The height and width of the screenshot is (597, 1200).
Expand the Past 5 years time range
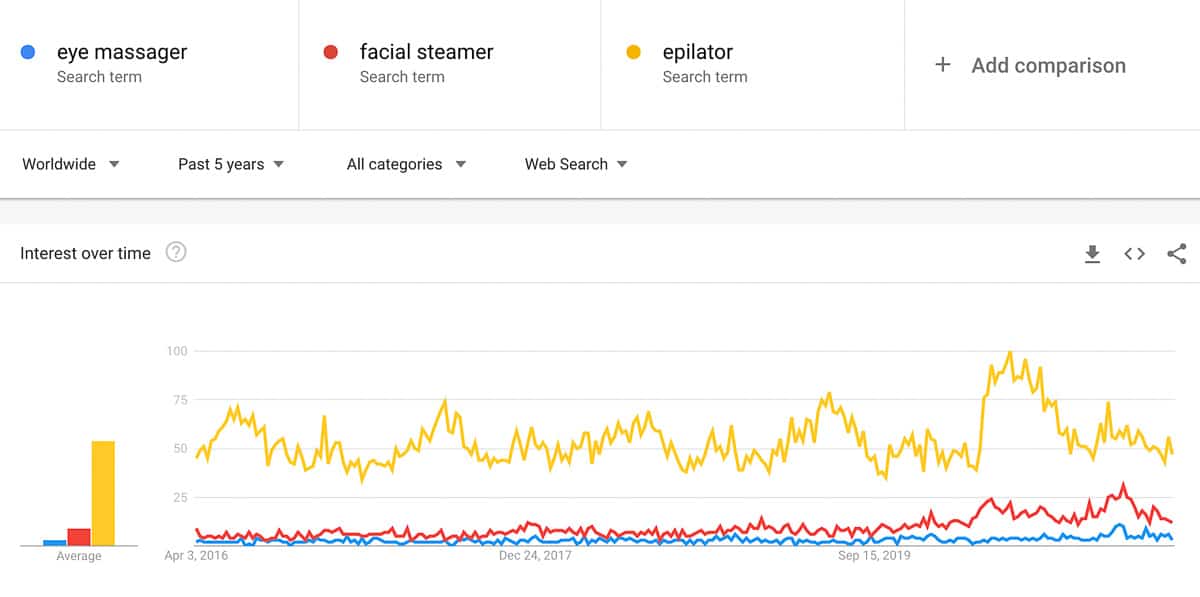[231, 164]
